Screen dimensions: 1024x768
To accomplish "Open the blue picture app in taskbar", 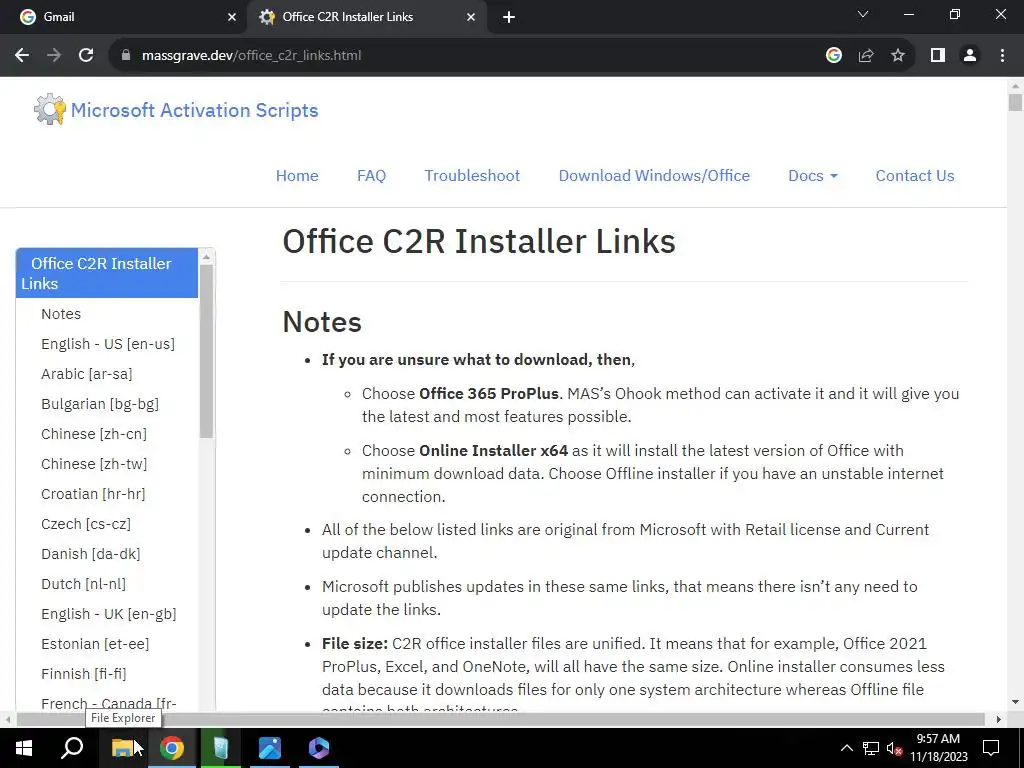I will click(x=270, y=748).
